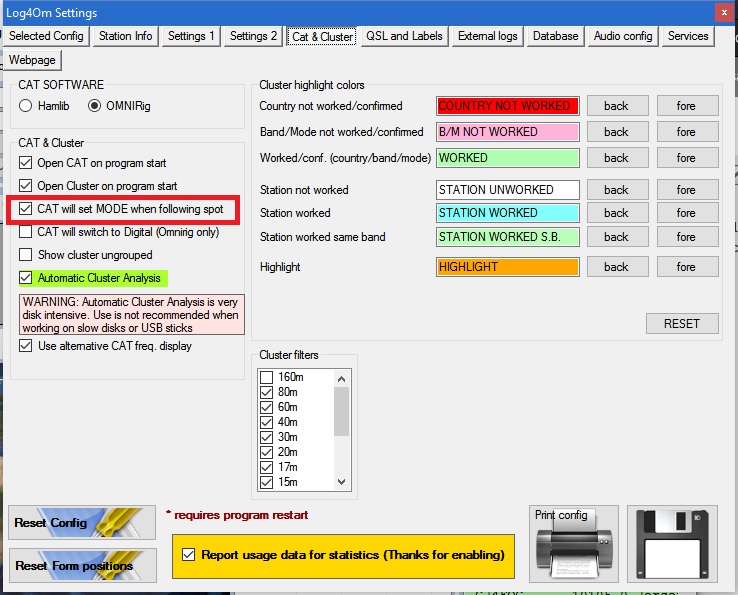Toggle Open Cluster on program start
738x595 pixels.
[25, 186]
